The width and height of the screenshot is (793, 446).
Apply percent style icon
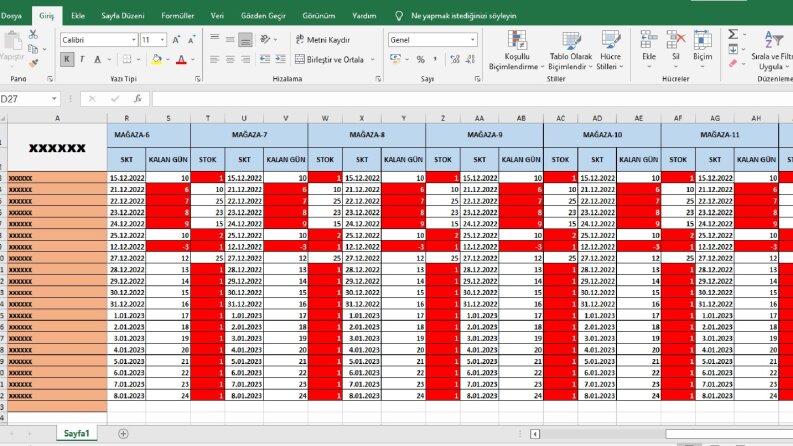pos(420,60)
